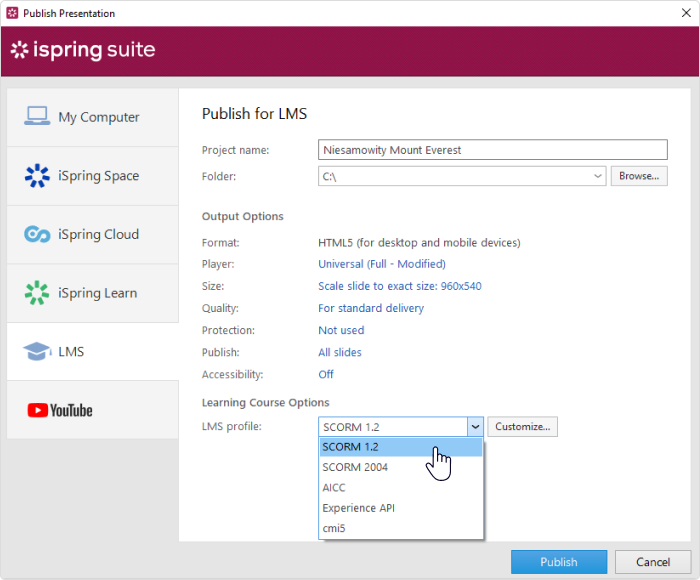Open the Universal (Full - Modified) player link
This screenshot has height=580, width=700.
click(382, 264)
